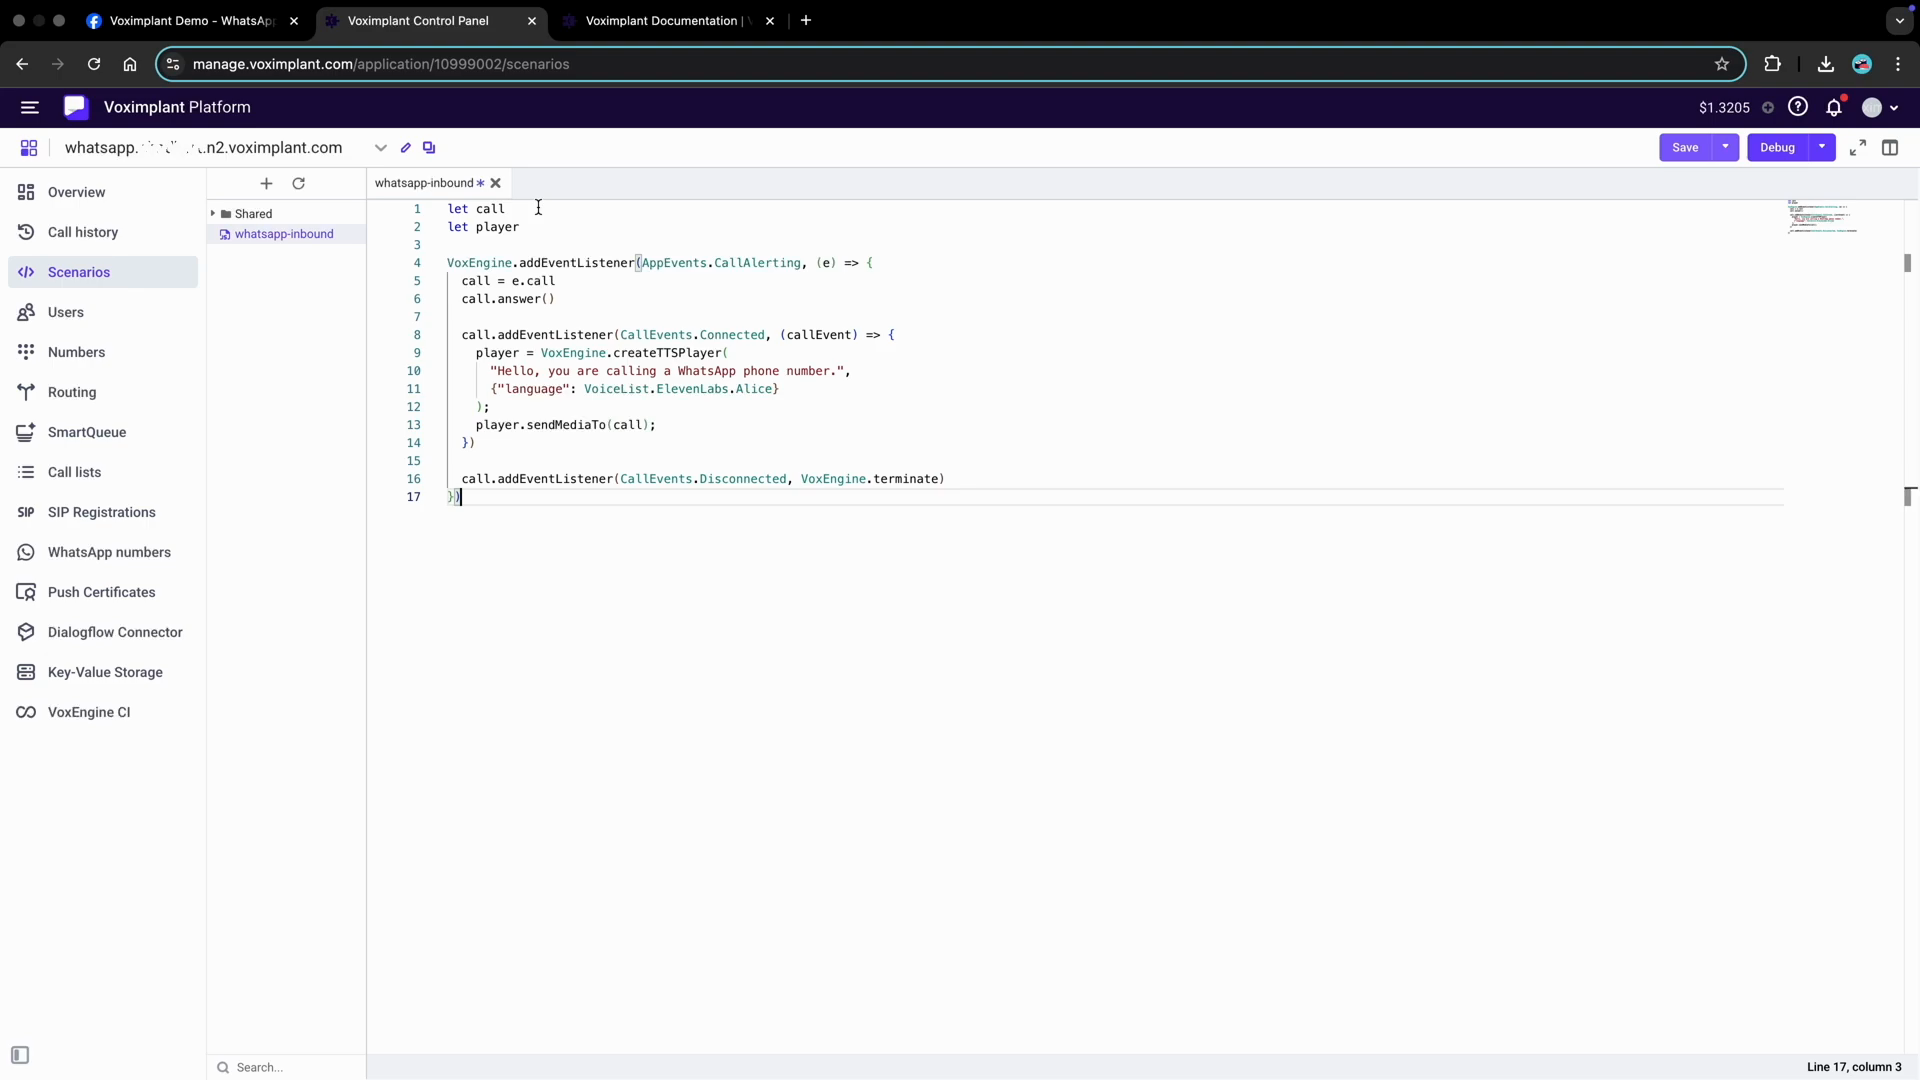Click the copy icon beside application domain

click(x=429, y=147)
